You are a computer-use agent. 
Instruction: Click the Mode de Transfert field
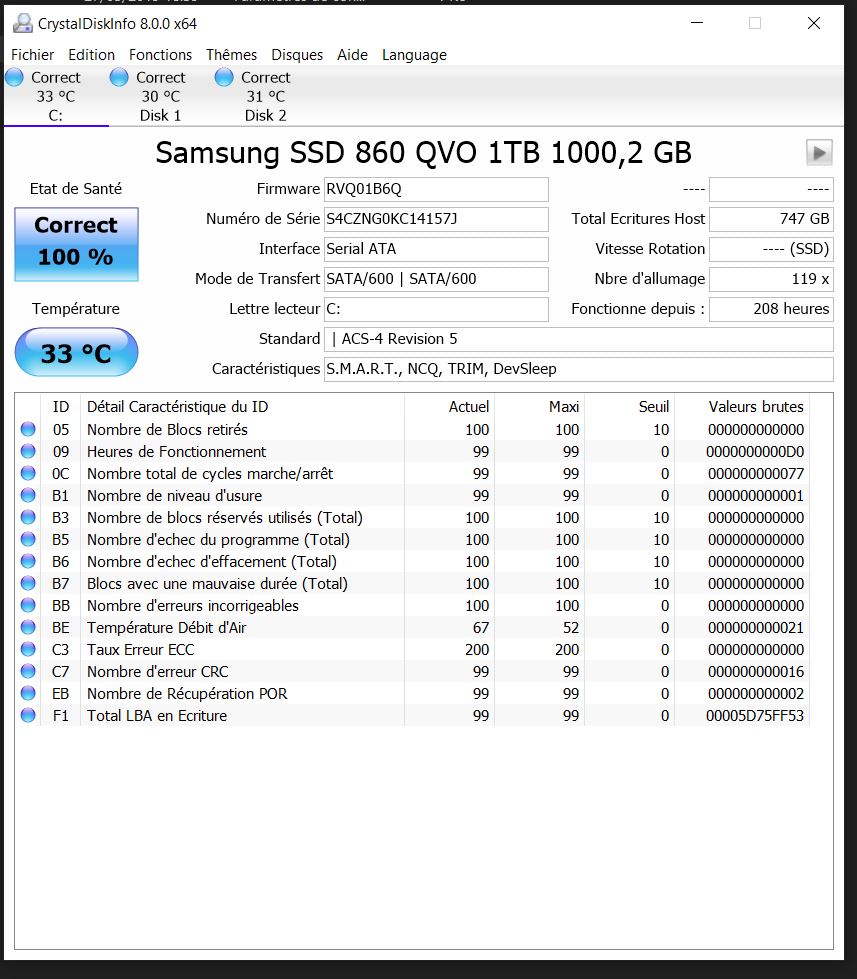tap(436, 279)
